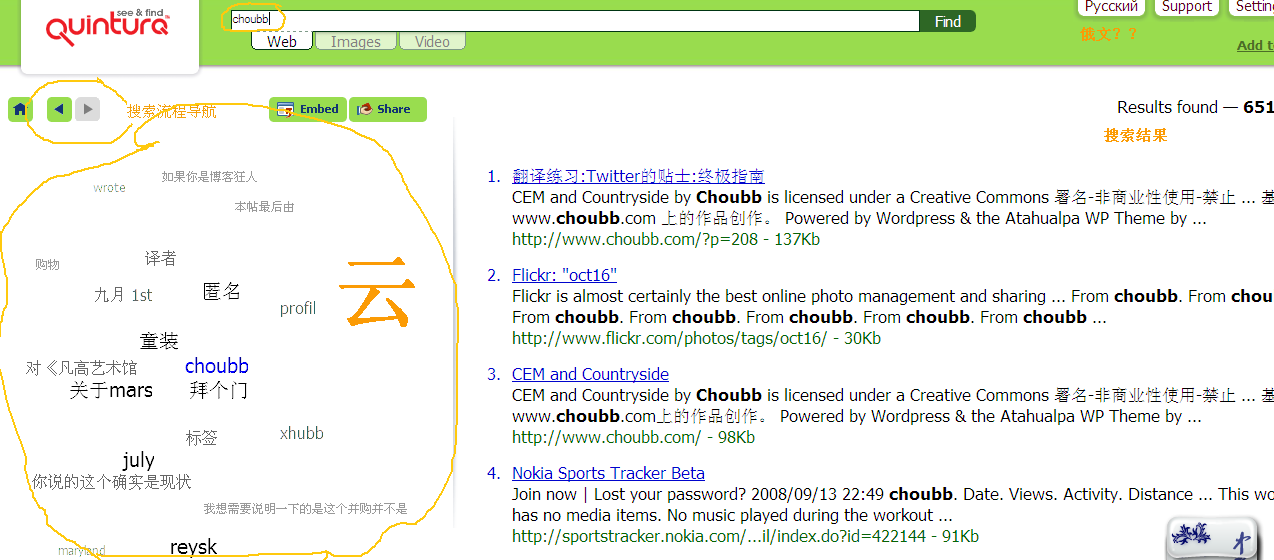
Task: Open Nokia Sports Tracker Beta result
Action: pos(608,473)
